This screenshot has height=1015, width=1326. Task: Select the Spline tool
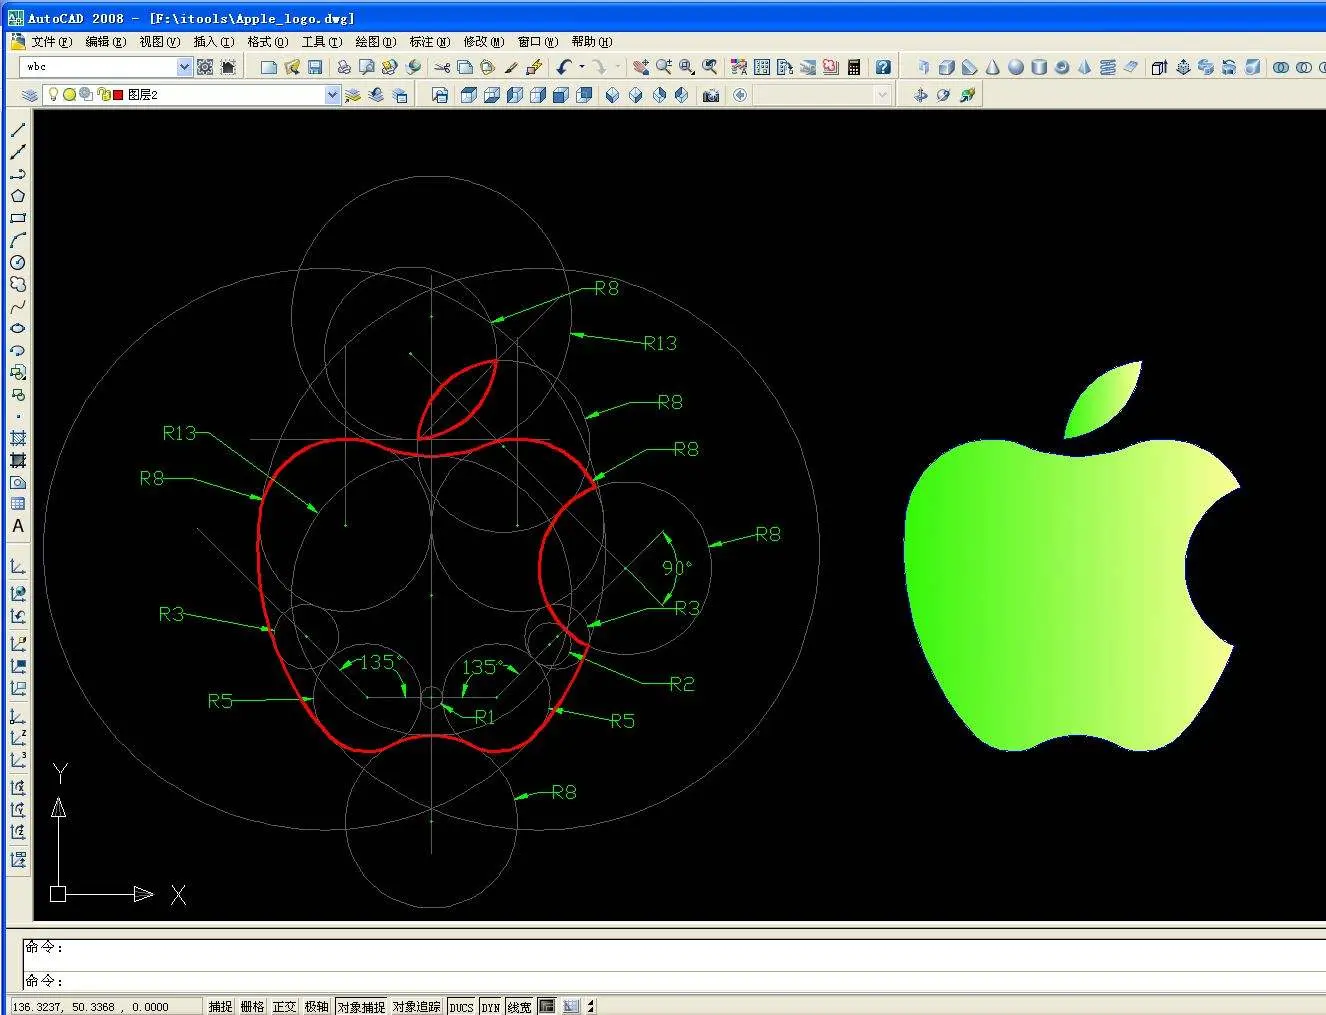point(18,306)
